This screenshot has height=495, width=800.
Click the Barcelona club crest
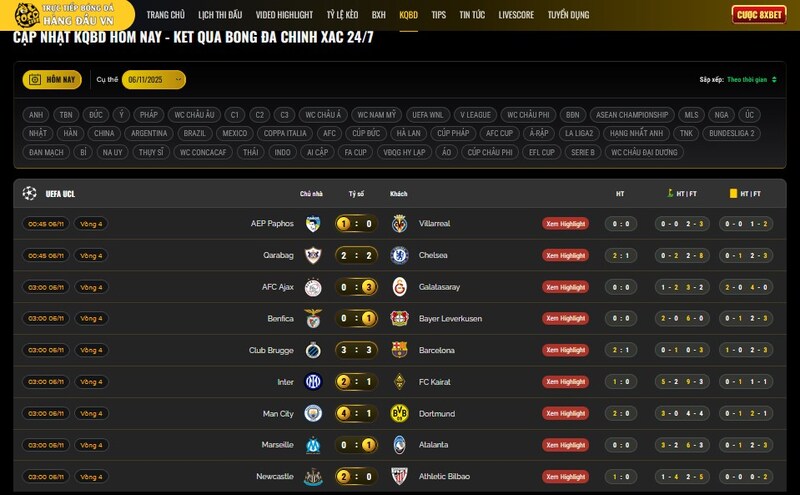pyautogui.click(x=399, y=350)
